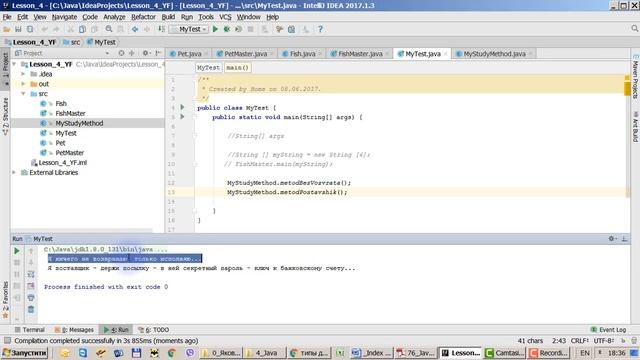Open the Event Log
The image size is (640, 360).
(x=609, y=329)
